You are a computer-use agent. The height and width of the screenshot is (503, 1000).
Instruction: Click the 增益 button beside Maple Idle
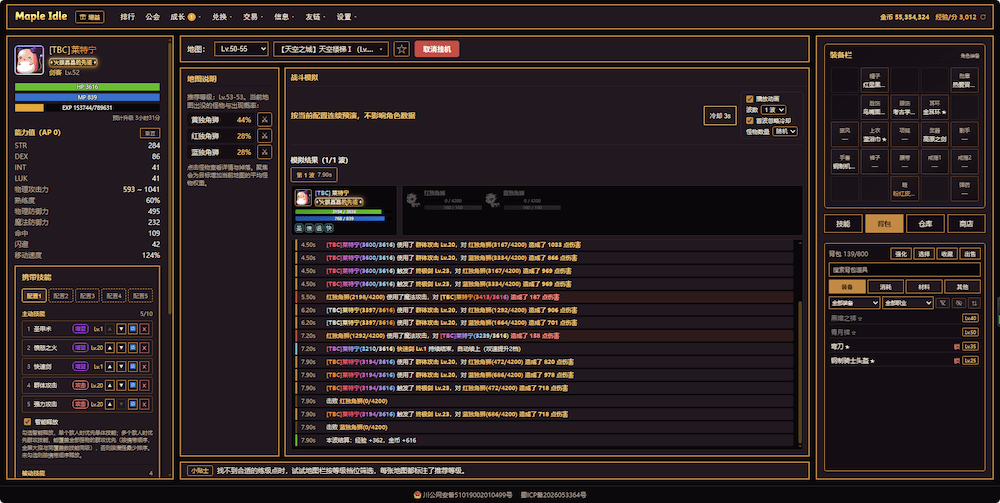(89, 17)
